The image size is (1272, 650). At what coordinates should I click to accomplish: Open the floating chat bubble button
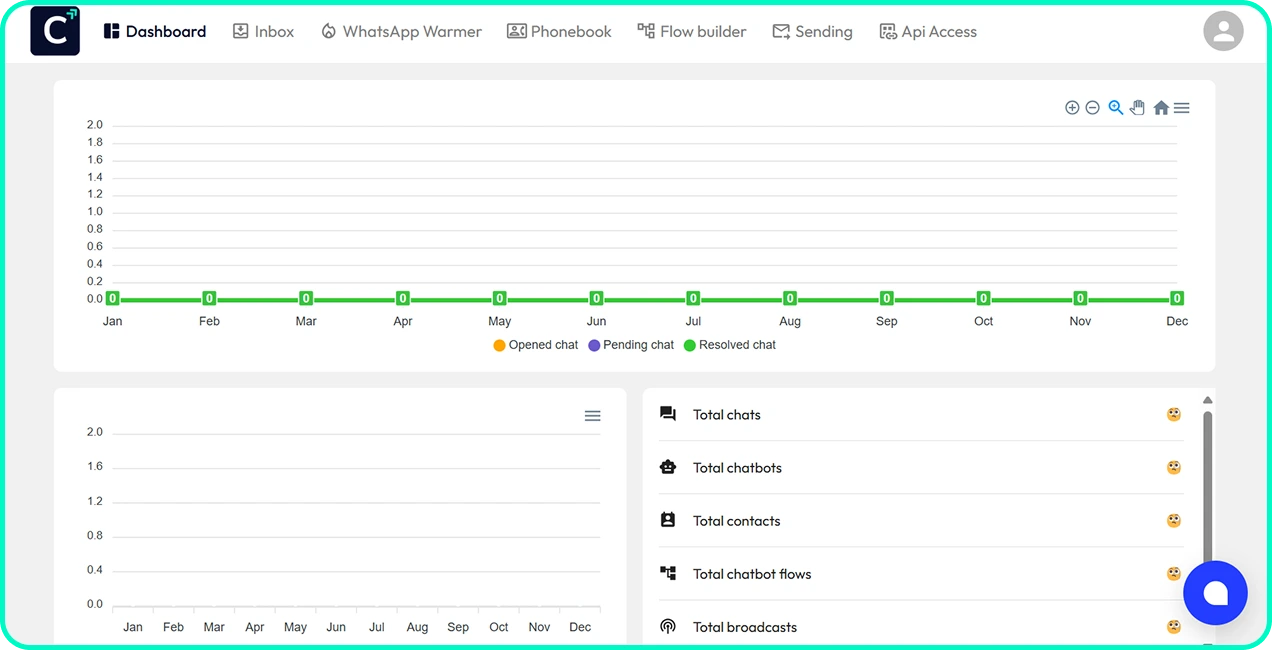[1215, 593]
